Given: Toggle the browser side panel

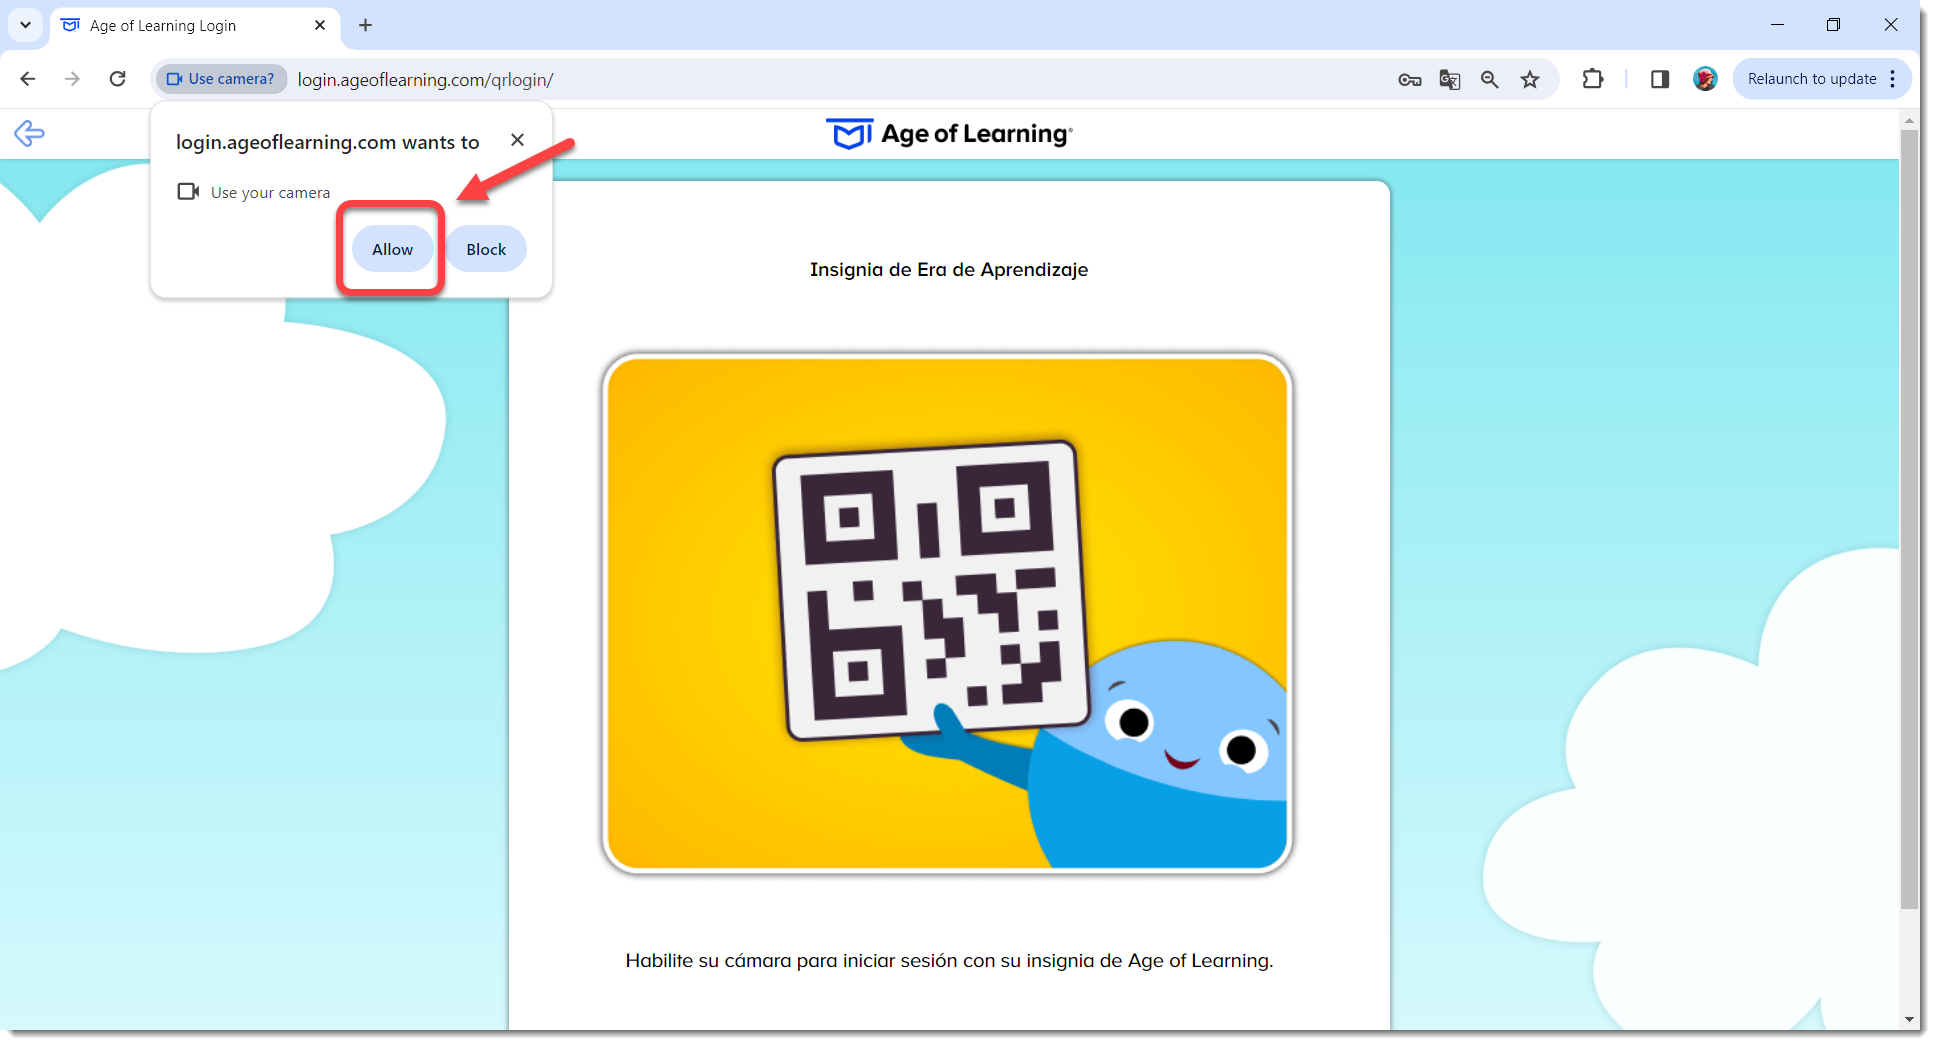Looking at the screenshot, I should [1660, 79].
